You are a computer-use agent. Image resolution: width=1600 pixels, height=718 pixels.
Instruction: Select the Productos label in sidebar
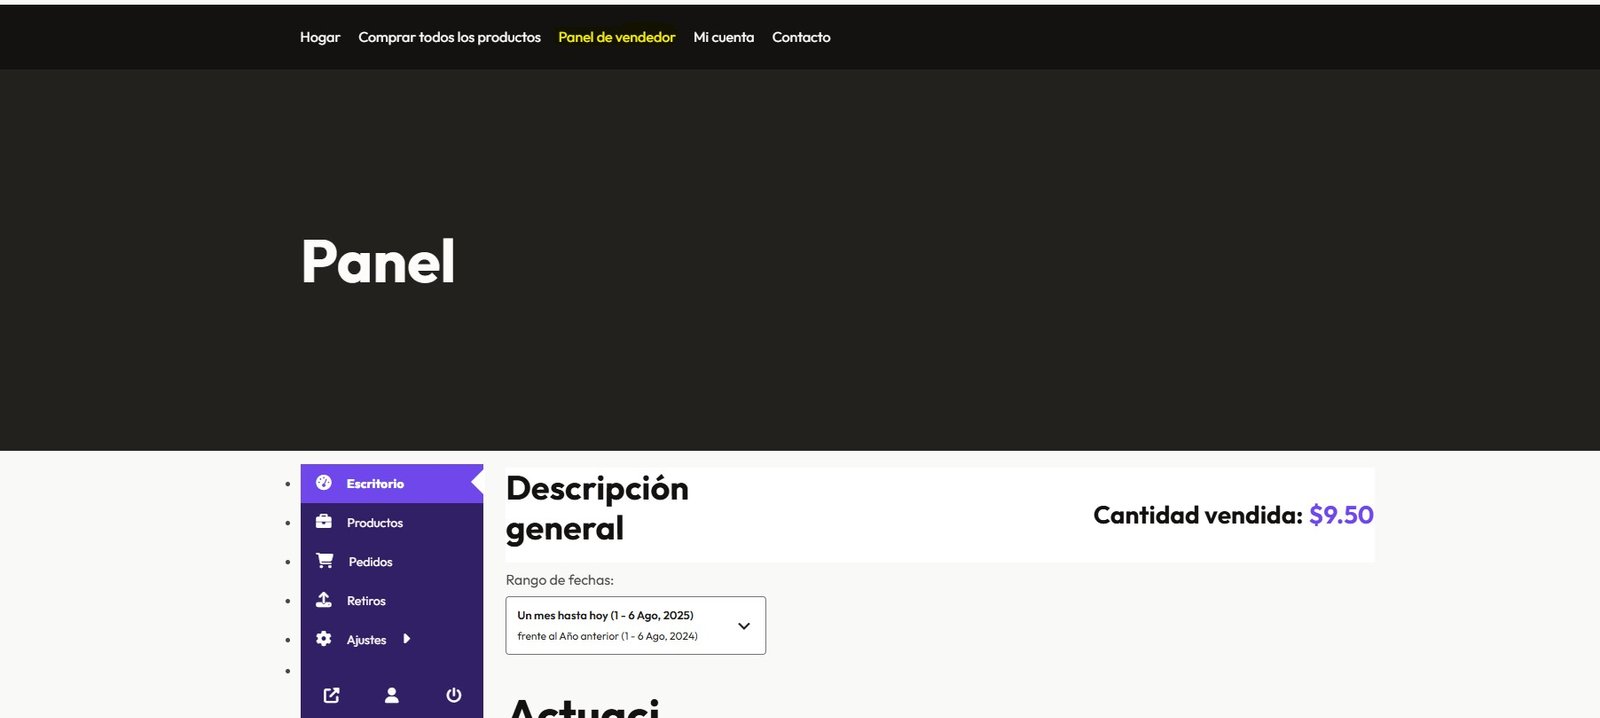375,523
